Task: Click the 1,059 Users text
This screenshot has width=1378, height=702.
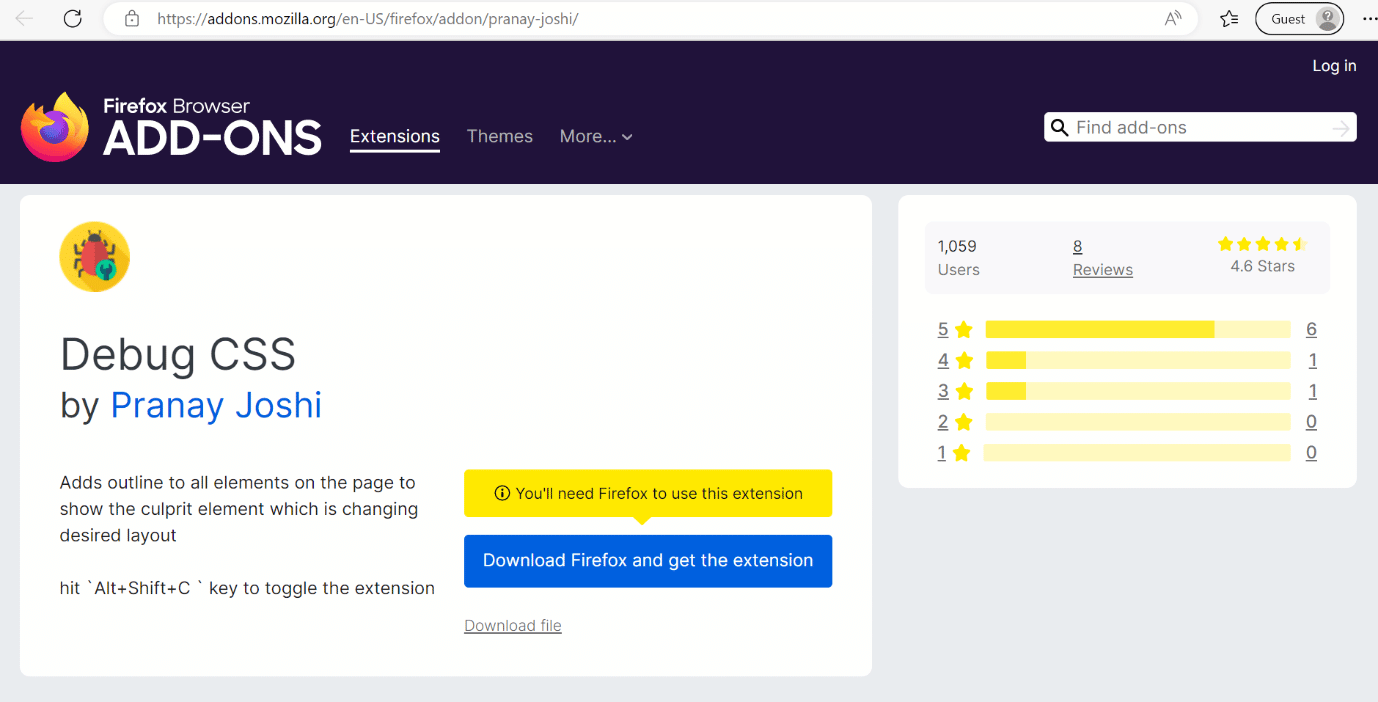Action: tap(958, 258)
